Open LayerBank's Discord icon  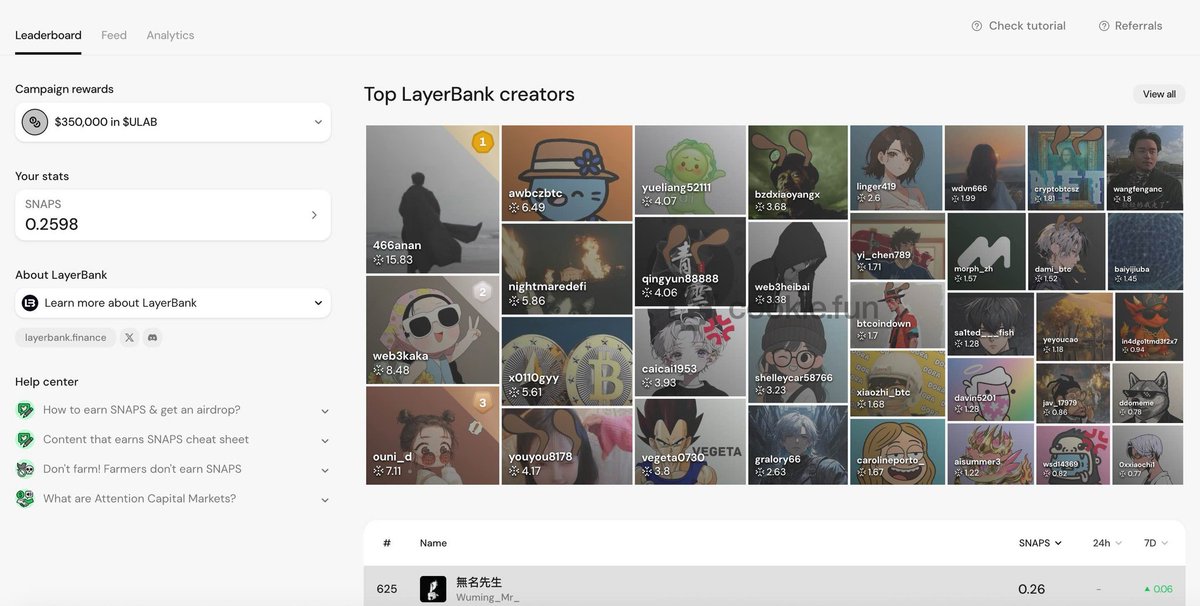click(x=152, y=338)
